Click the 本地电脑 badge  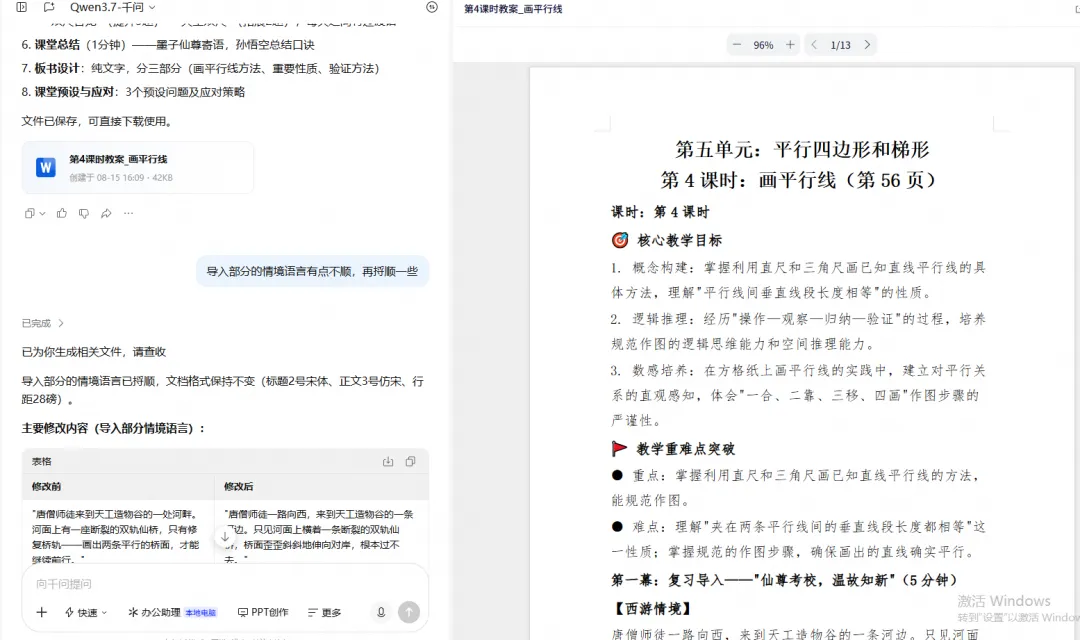200,612
